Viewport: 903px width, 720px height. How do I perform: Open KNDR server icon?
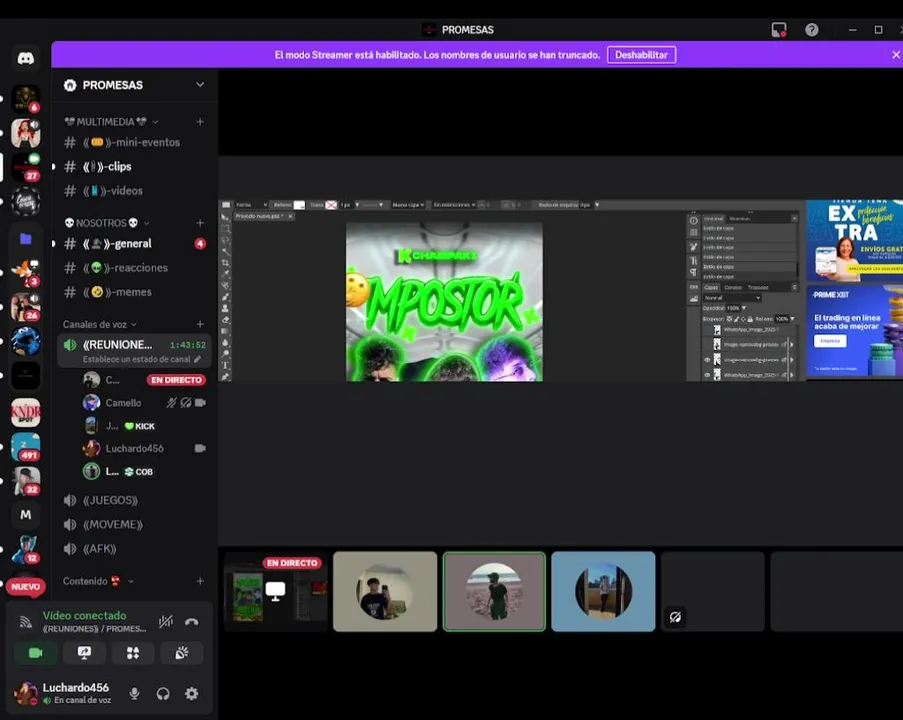pos(25,412)
